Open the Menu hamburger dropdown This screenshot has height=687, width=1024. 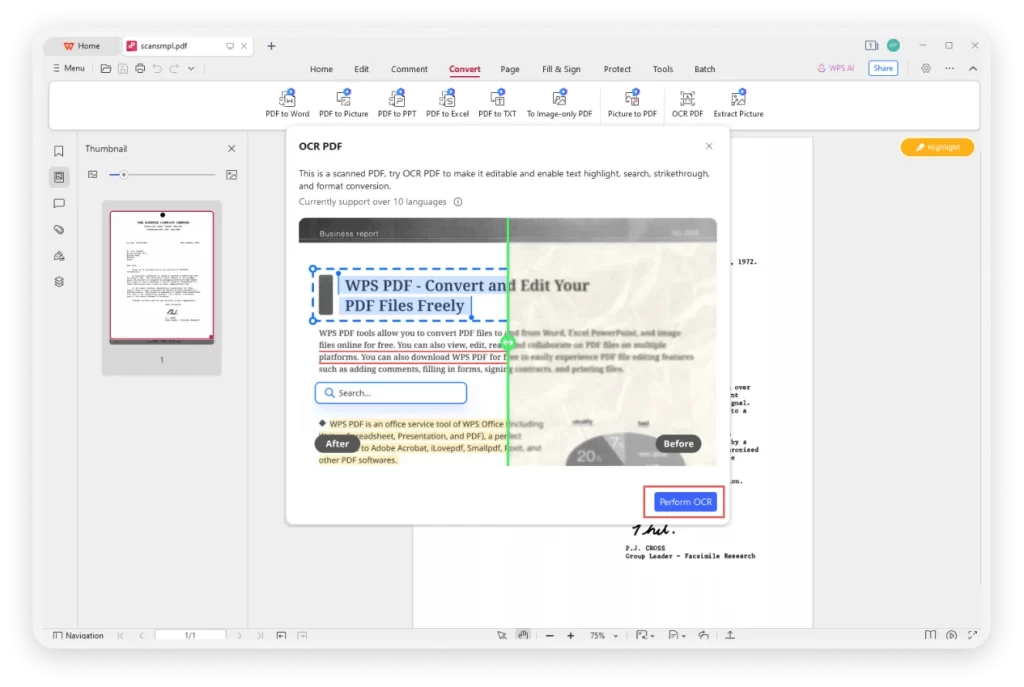(69, 68)
